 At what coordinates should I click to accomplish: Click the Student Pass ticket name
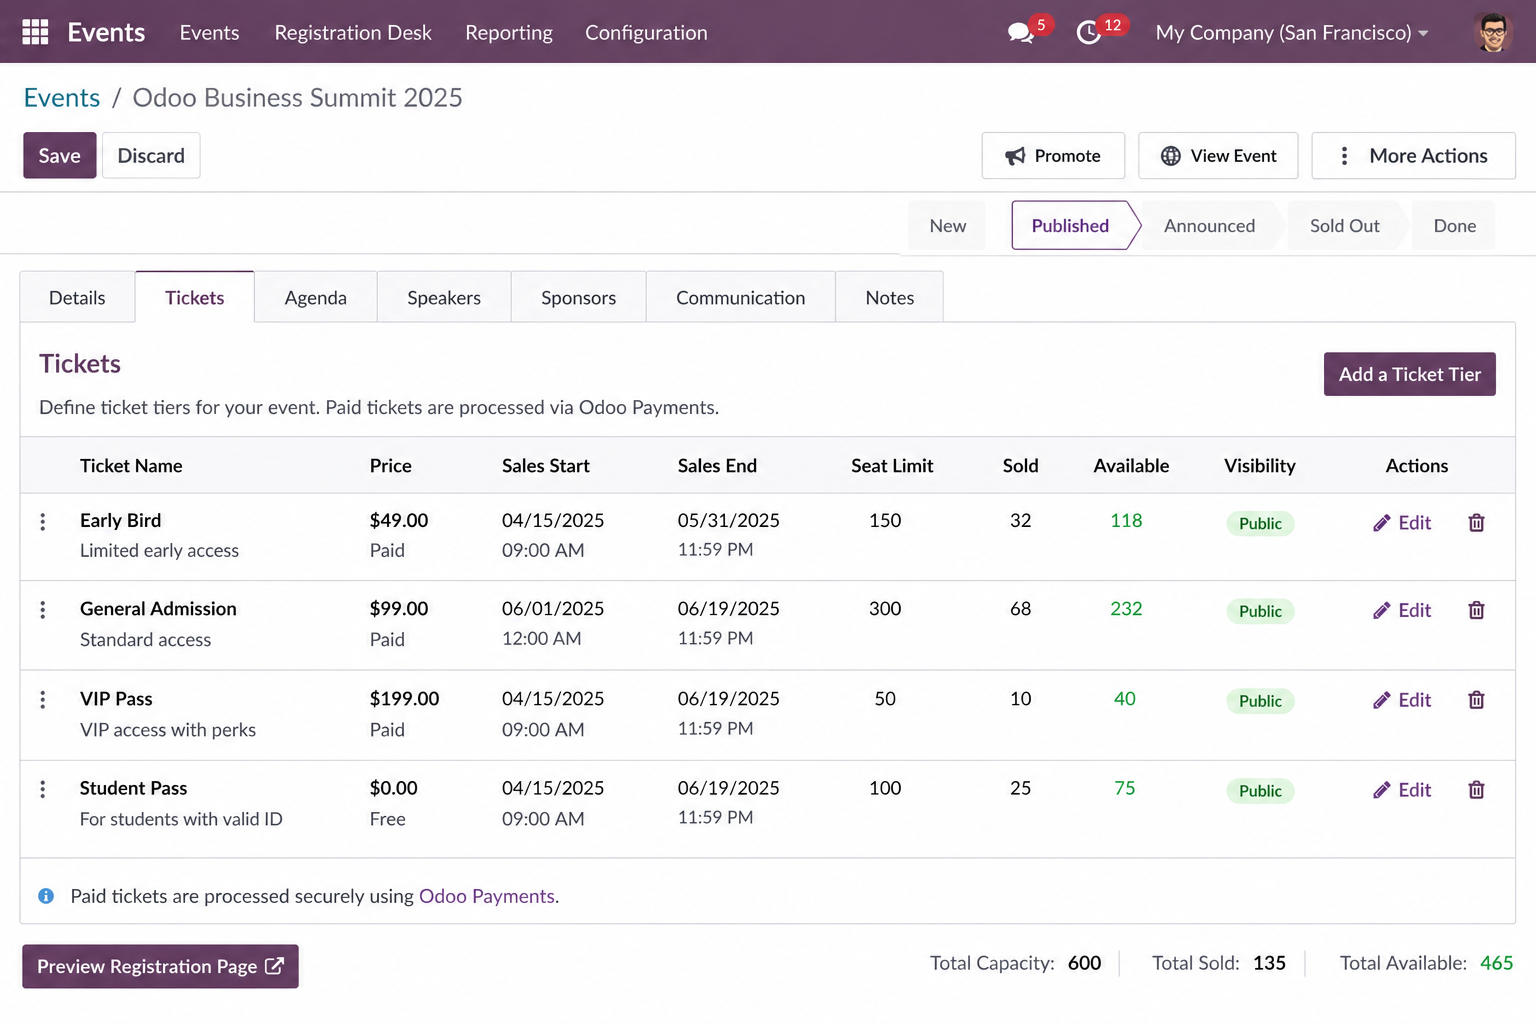click(134, 789)
